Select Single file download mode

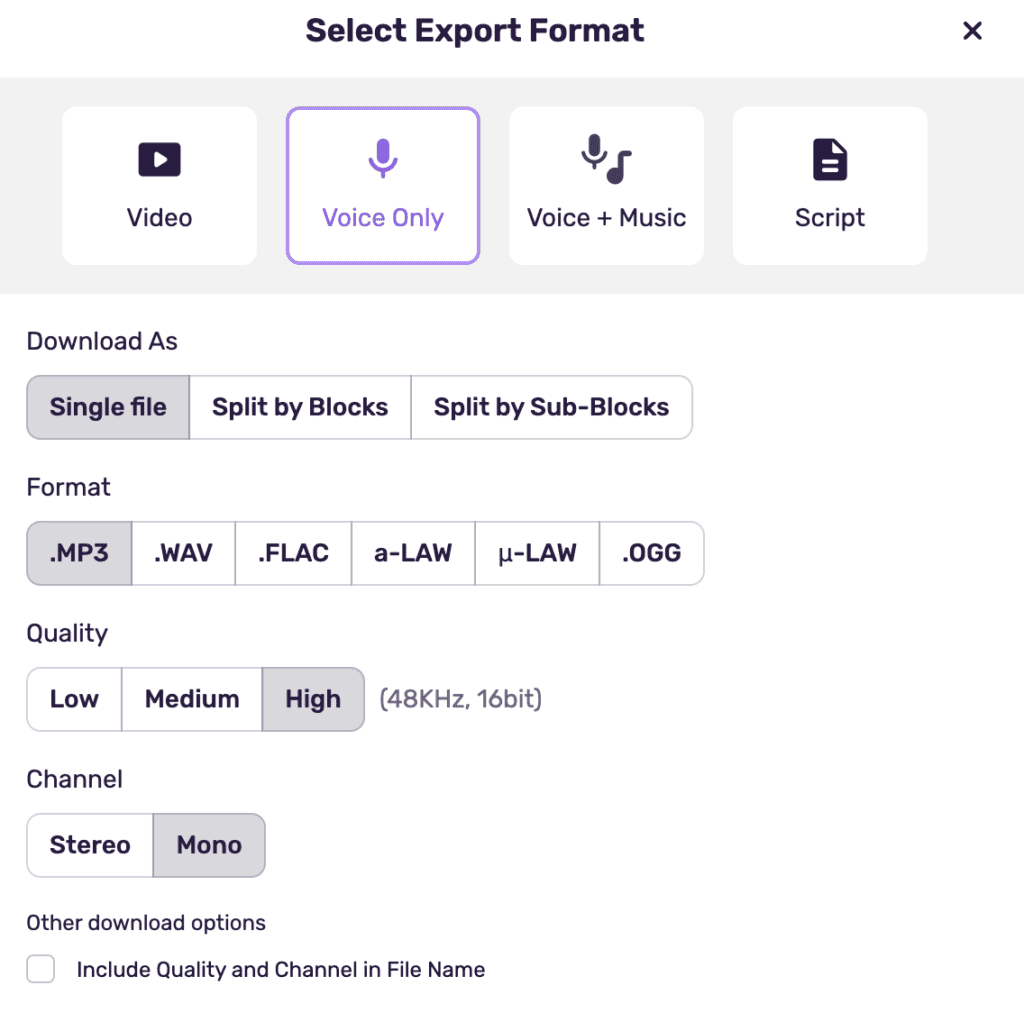pyautogui.click(x=107, y=407)
